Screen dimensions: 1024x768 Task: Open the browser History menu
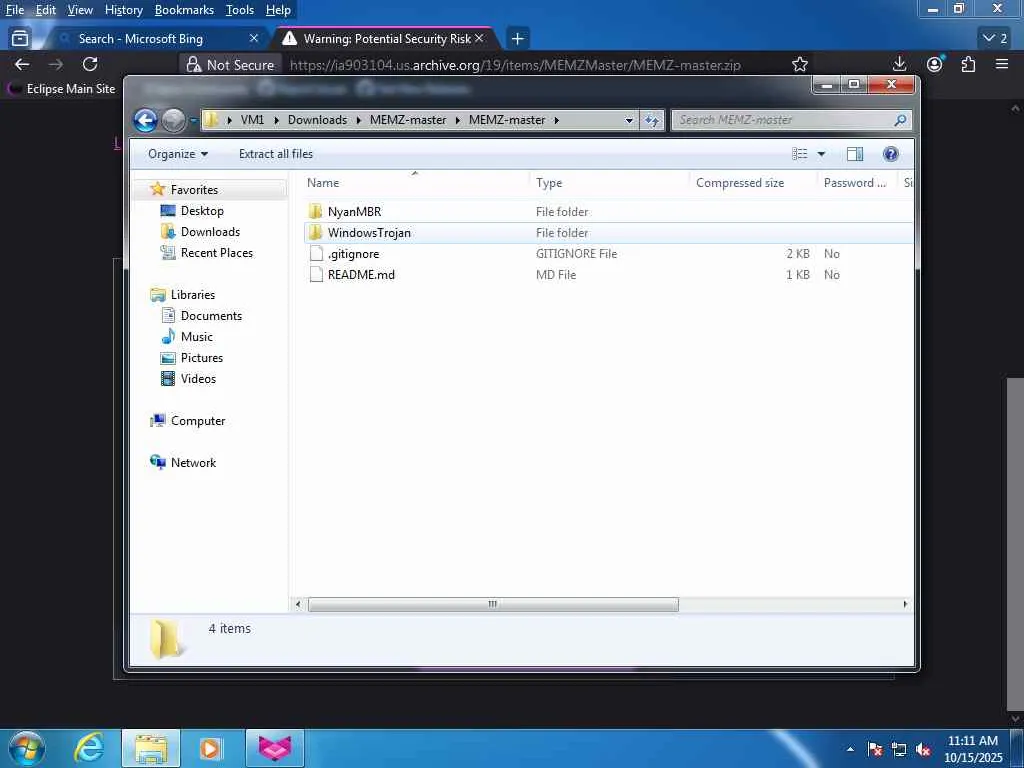[123, 10]
